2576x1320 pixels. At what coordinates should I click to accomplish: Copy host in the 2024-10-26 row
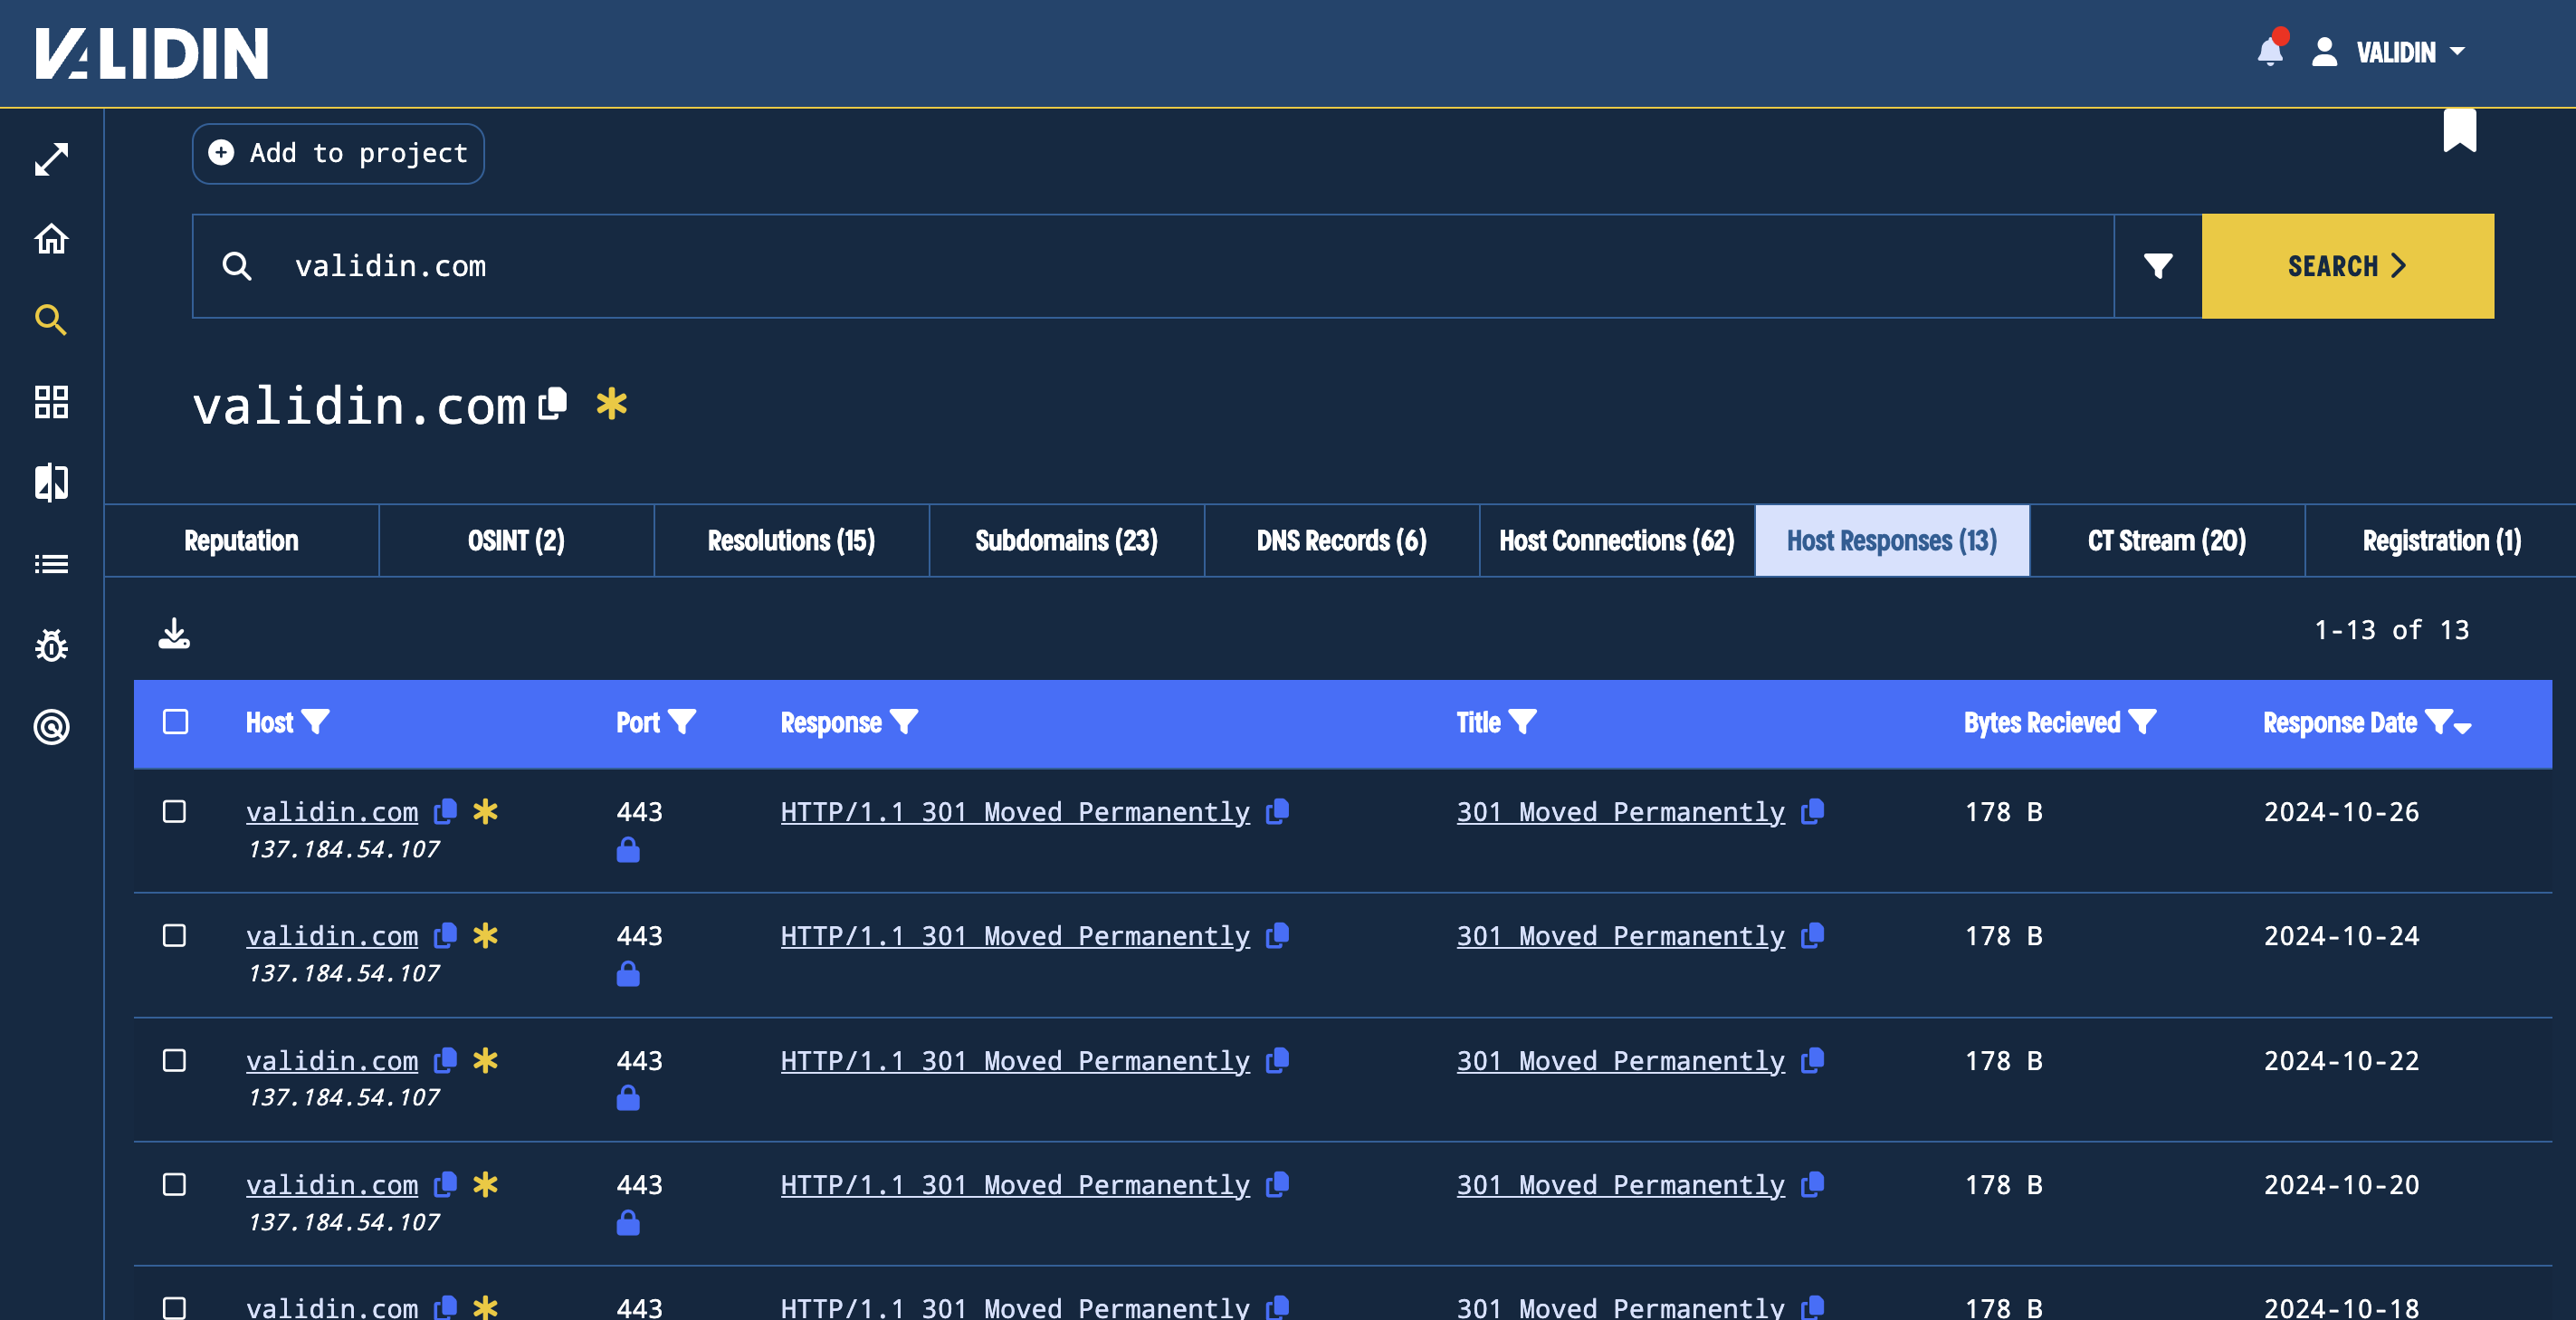point(445,811)
